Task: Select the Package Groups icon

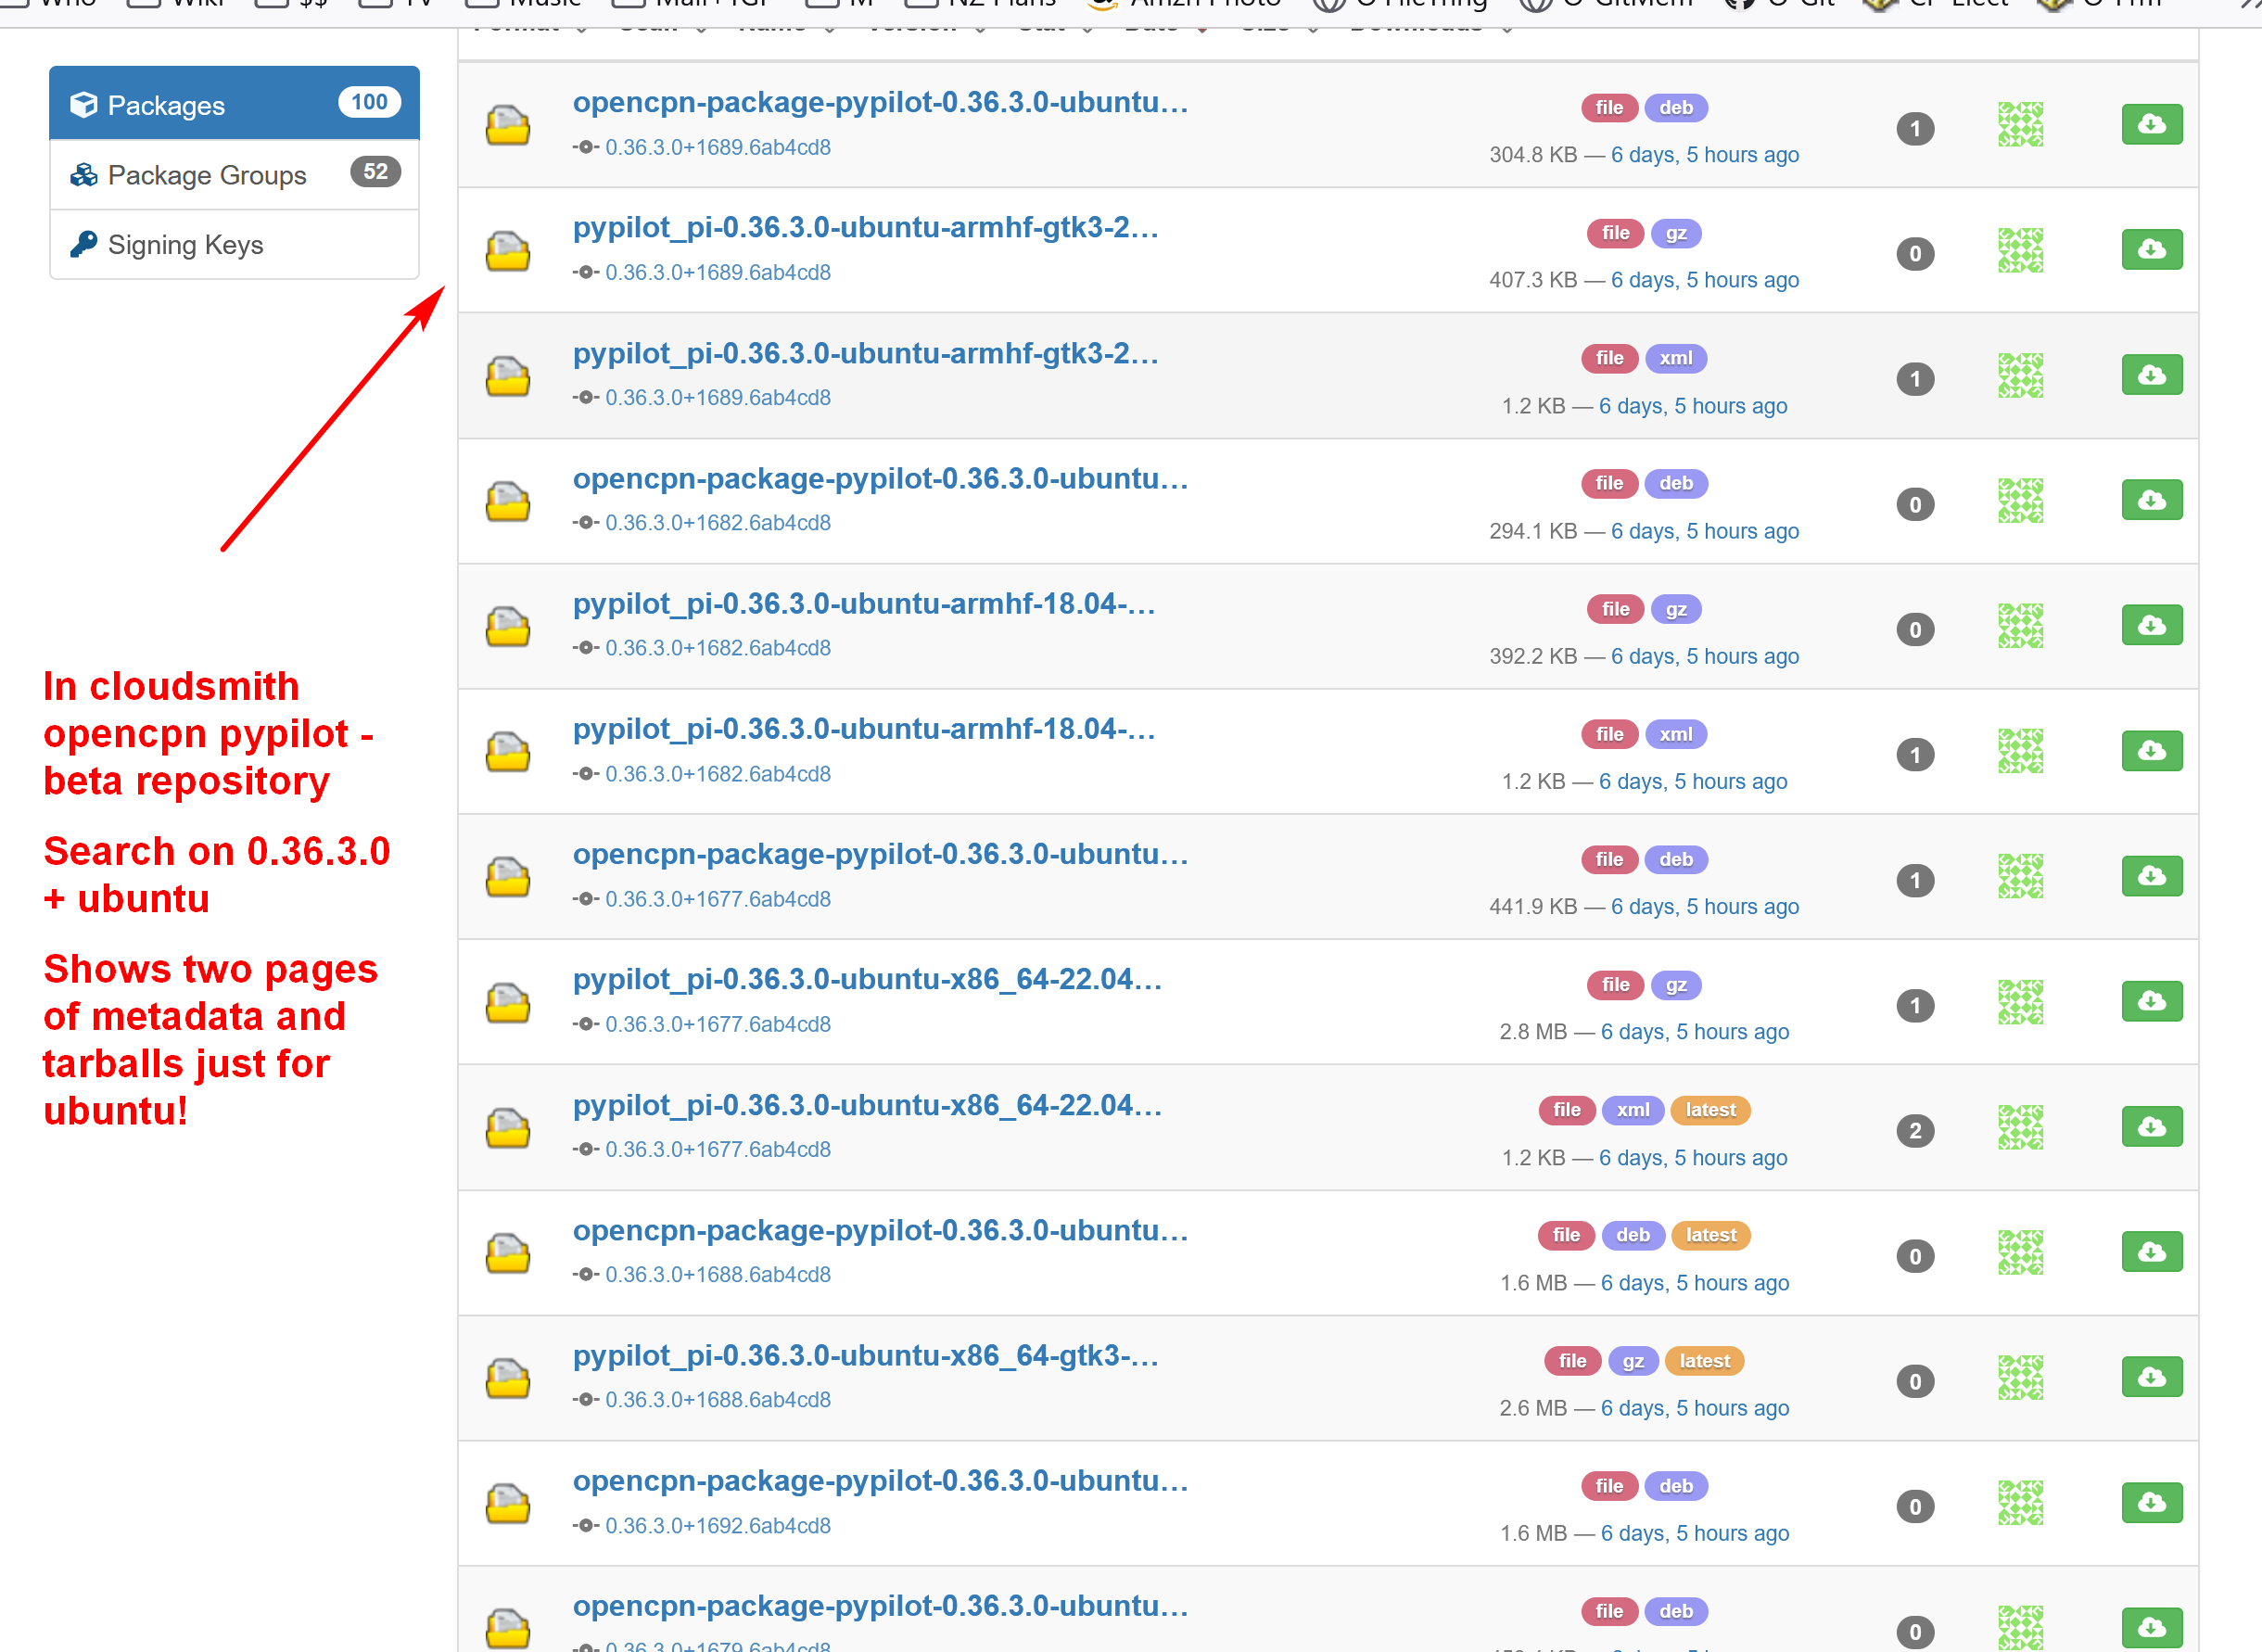Action: pos(84,174)
